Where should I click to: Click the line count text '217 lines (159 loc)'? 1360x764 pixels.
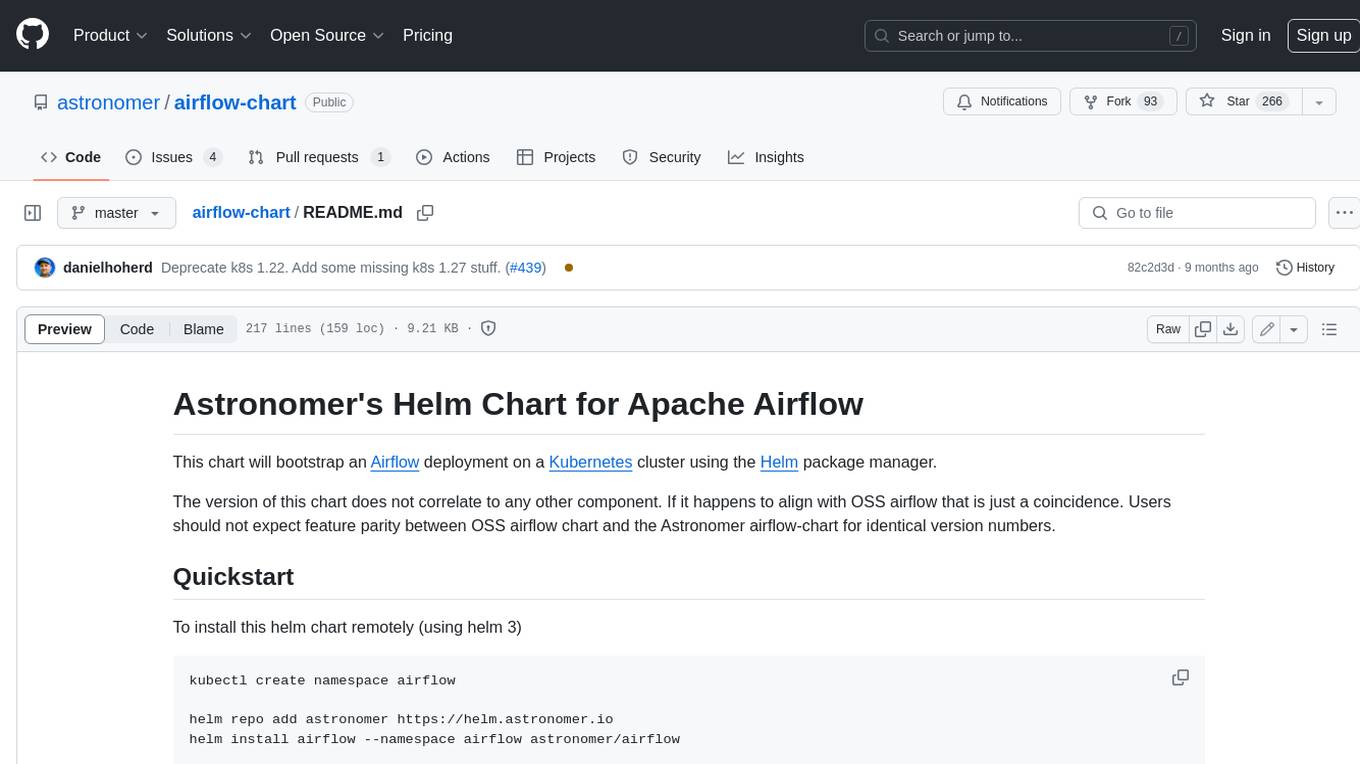tap(315, 328)
